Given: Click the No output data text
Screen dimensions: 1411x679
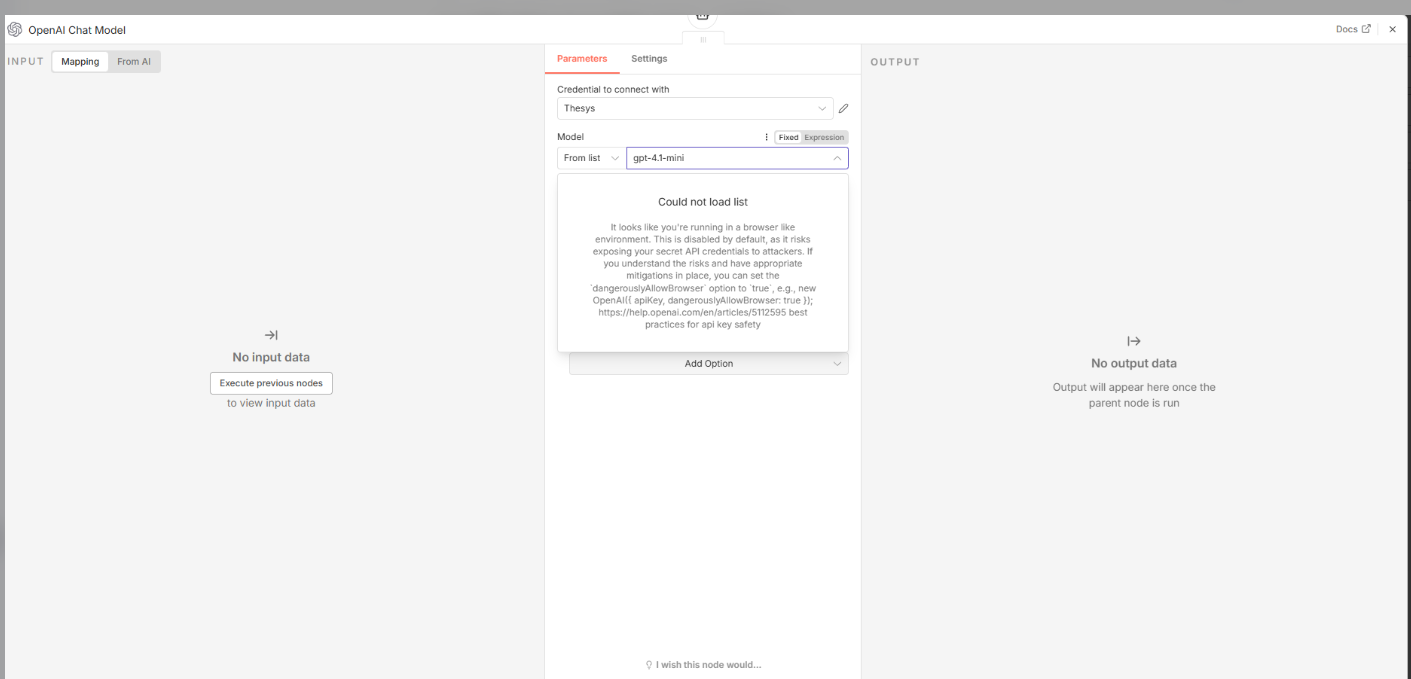Looking at the screenshot, I should tap(1134, 363).
